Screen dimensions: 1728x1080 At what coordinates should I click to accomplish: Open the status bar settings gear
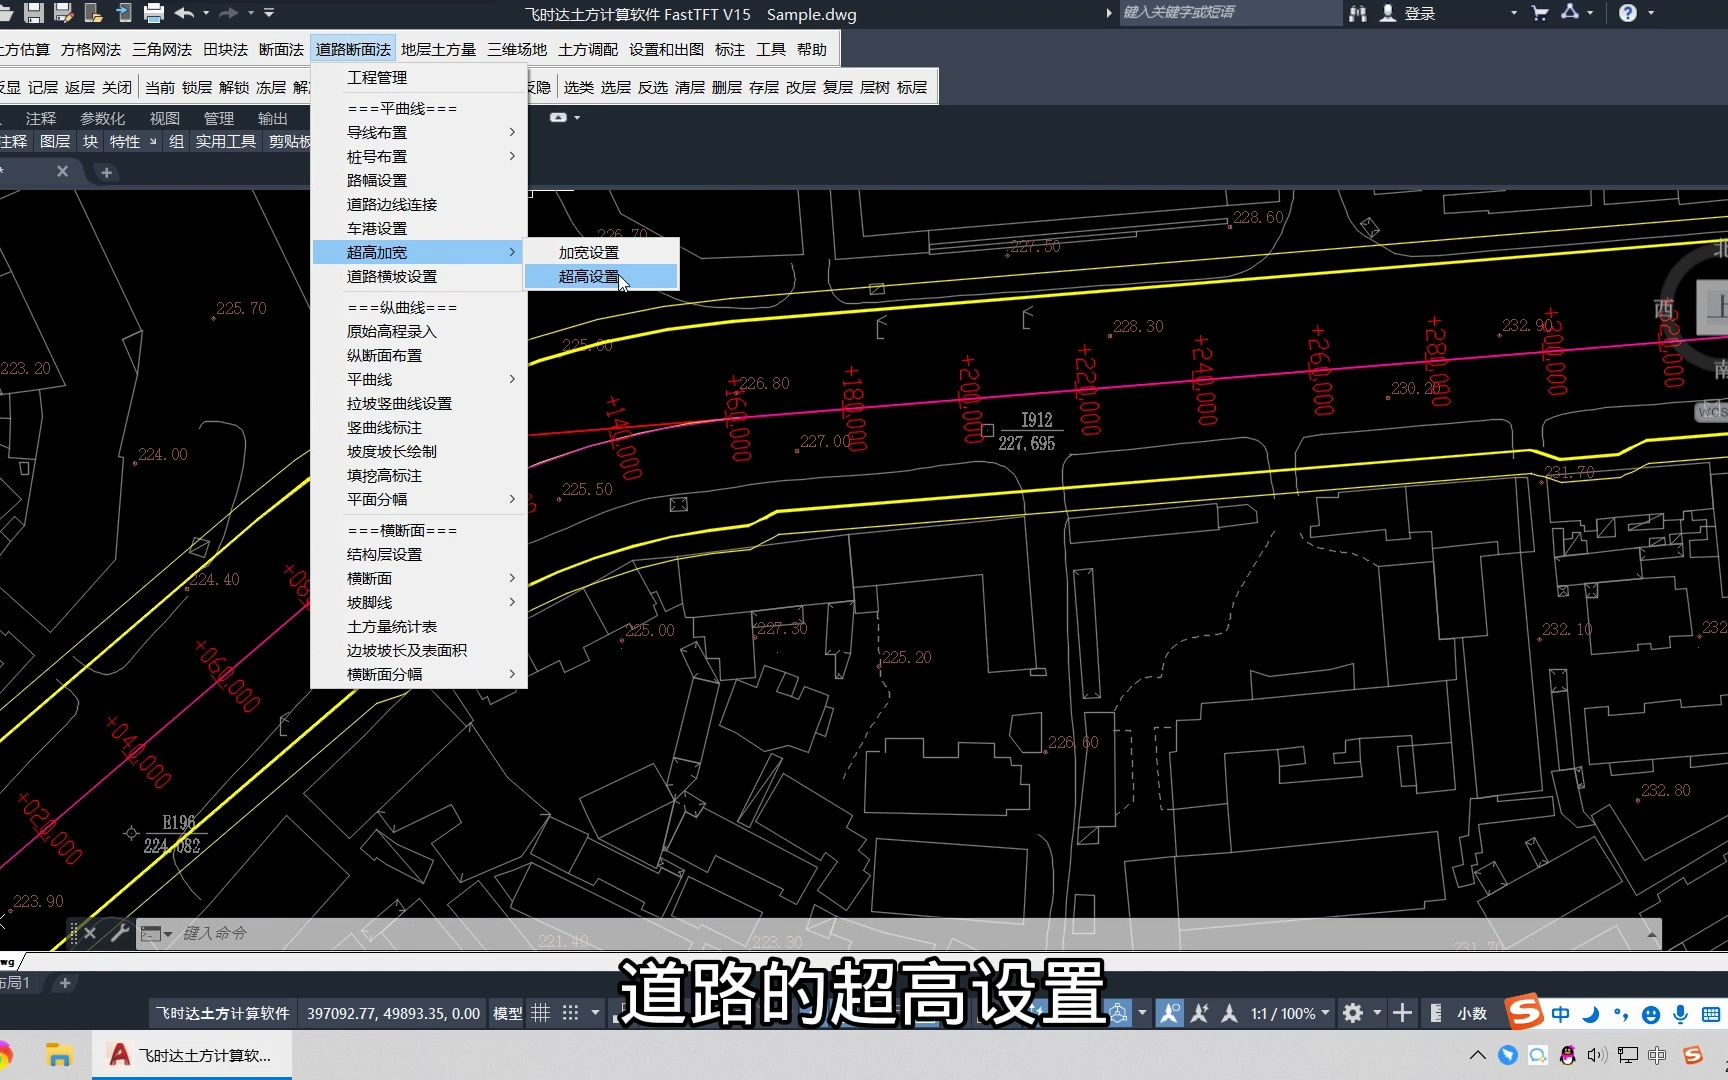(1352, 1012)
